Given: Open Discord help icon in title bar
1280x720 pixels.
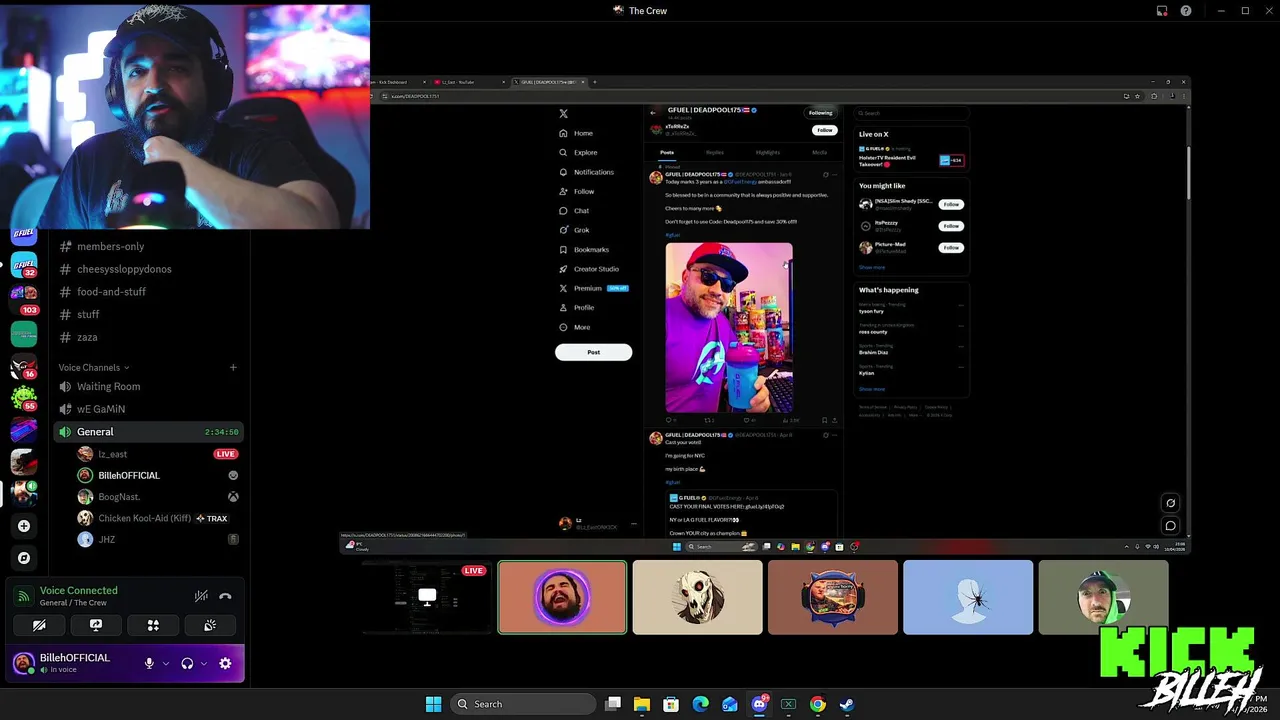Looking at the screenshot, I should pos(1186,11).
